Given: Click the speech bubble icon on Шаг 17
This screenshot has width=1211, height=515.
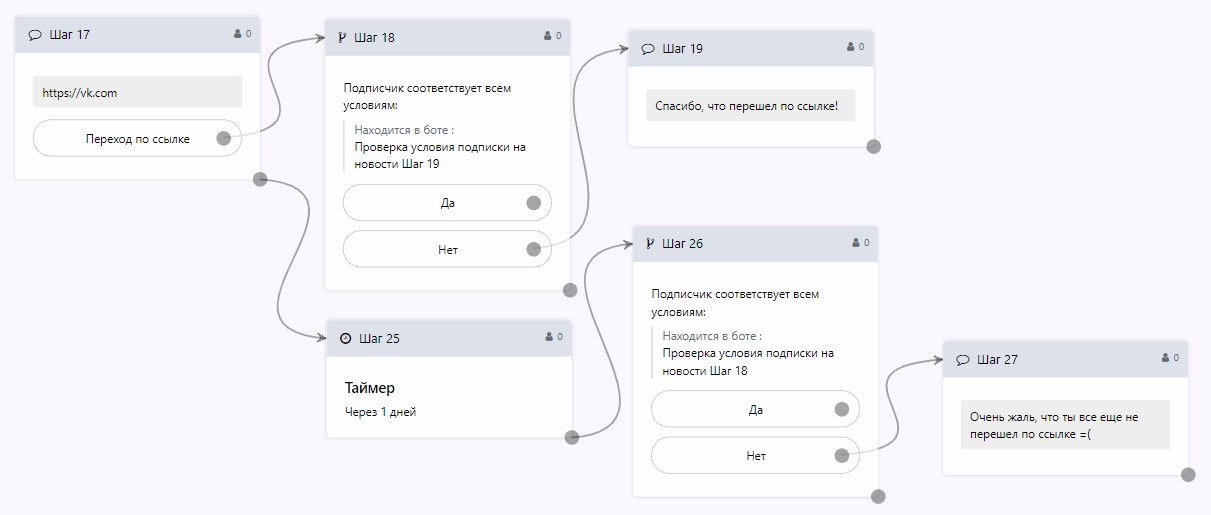Looking at the screenshot, I should point(35,35).
